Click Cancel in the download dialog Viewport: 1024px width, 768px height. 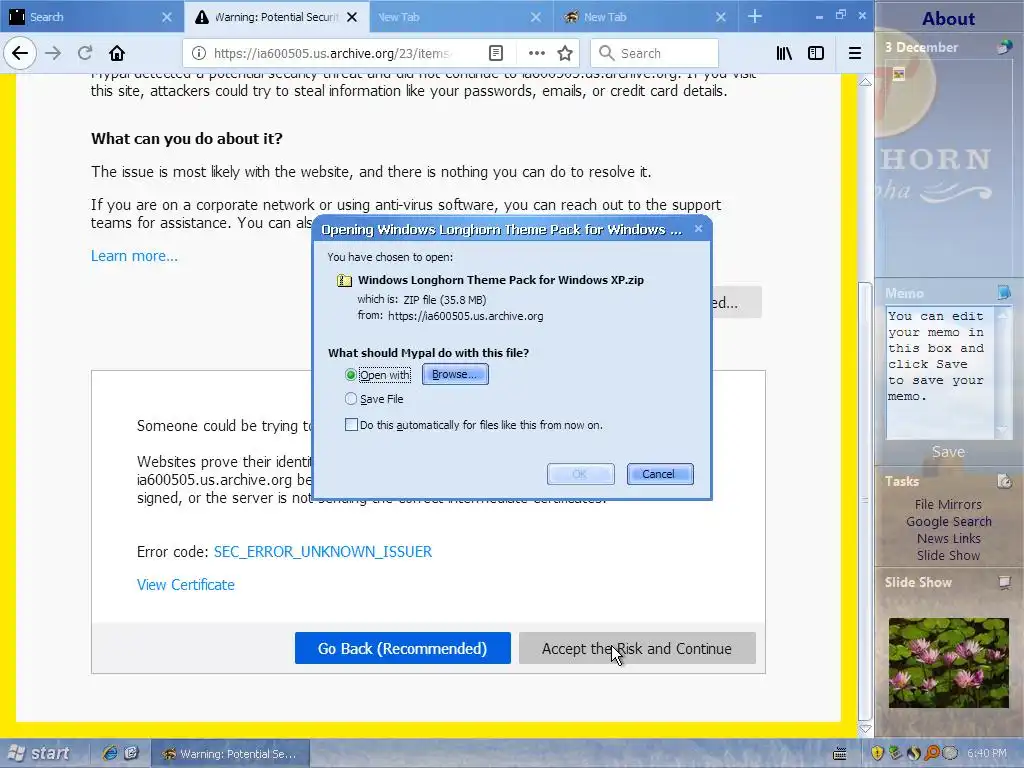pyautogui.click(x=660, y=474)
